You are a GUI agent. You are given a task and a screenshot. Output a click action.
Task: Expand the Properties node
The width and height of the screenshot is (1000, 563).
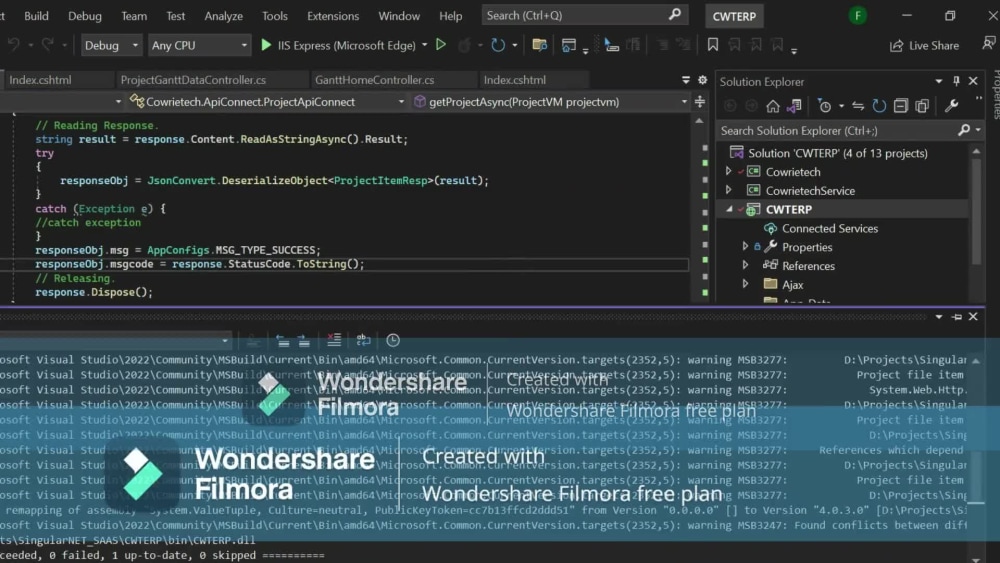pyautogui.click(x=745, y=247)
